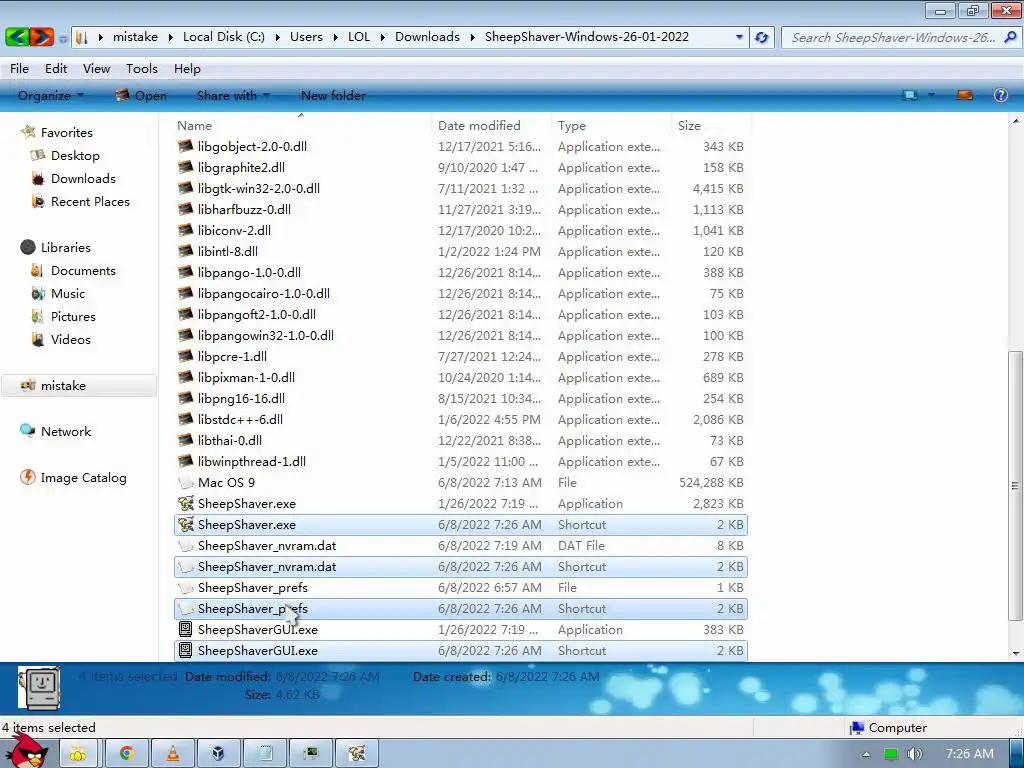1024x768 pixels.
Task: Select libwinpthread-1.dll file
Action: click(x=460, y=462)
